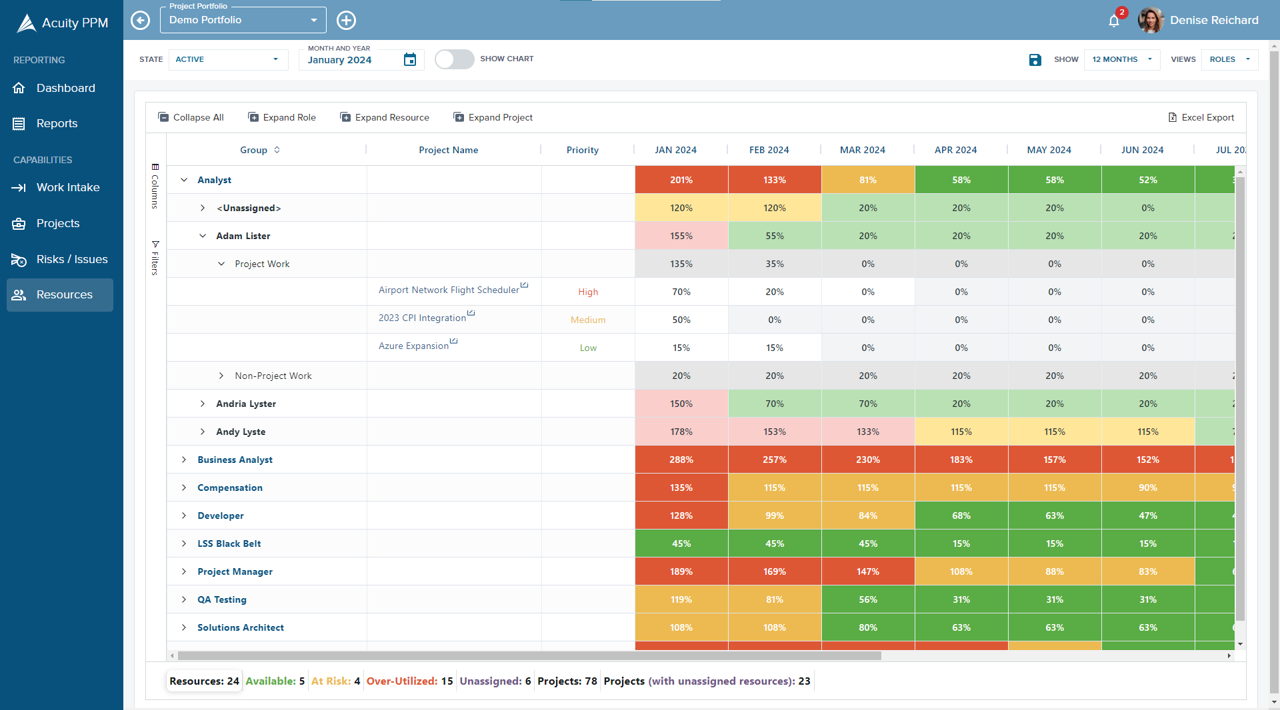The image size is (1280, 710).
Task: Click Expand Project button
Action: click(x=493, y=117)
